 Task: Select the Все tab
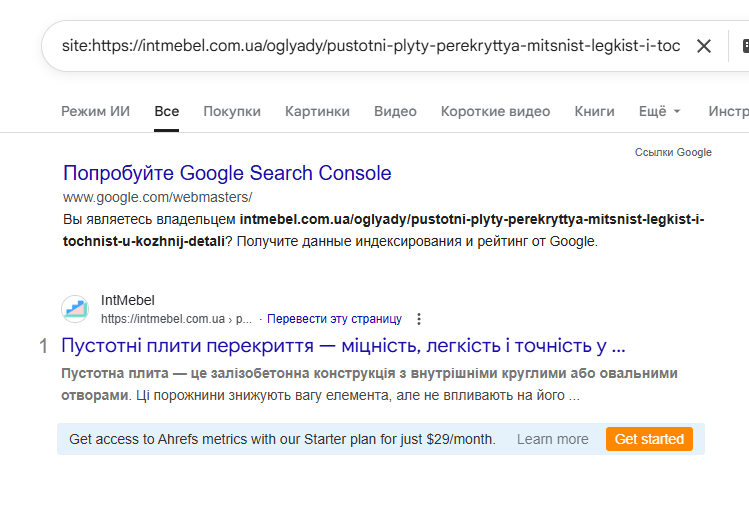[167, 111]
